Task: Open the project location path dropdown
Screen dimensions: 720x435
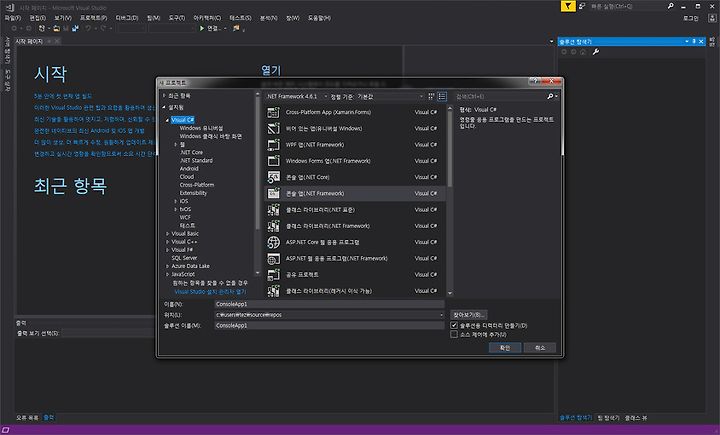Action: pyautogui.click(x=441, y=315)
